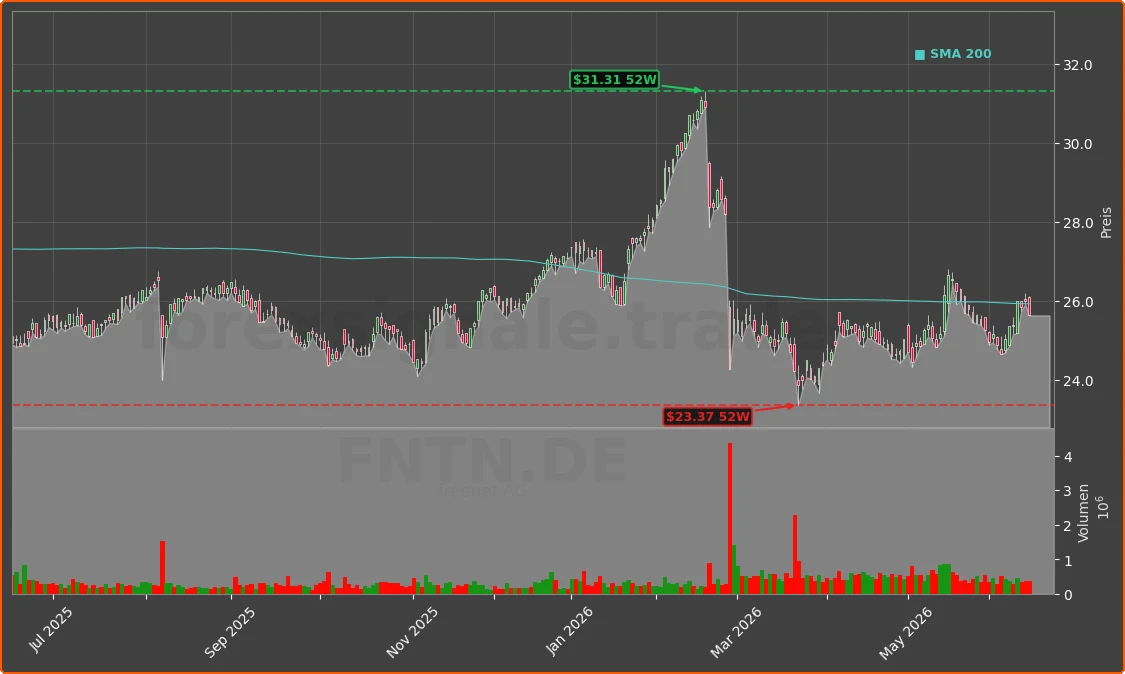
Task: Click the volume axis value 2
Action: click(x=1068, y=526)
